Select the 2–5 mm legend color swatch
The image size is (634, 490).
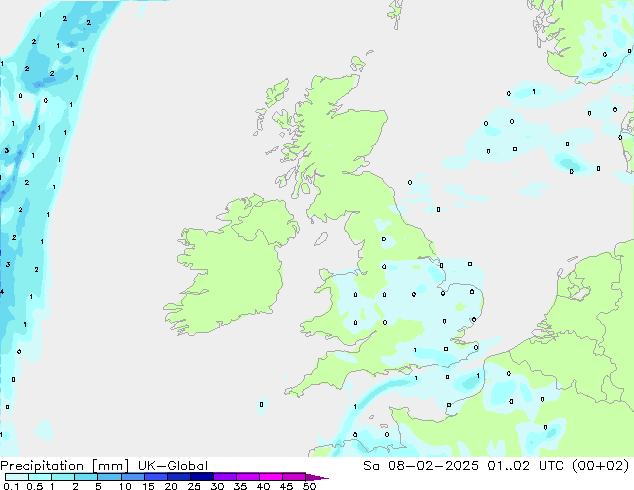coord(86,477)
